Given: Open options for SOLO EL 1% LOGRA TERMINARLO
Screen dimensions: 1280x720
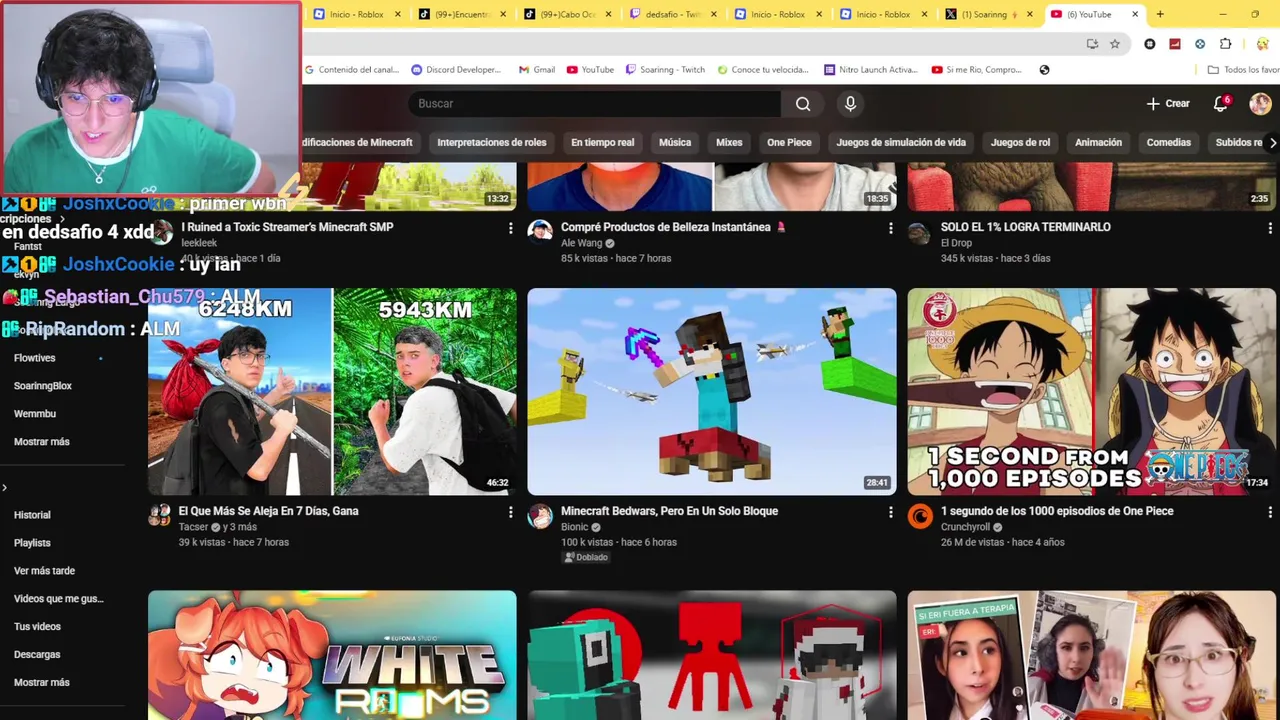Looking at the screenshot, I should click(x=1270, y=228).
